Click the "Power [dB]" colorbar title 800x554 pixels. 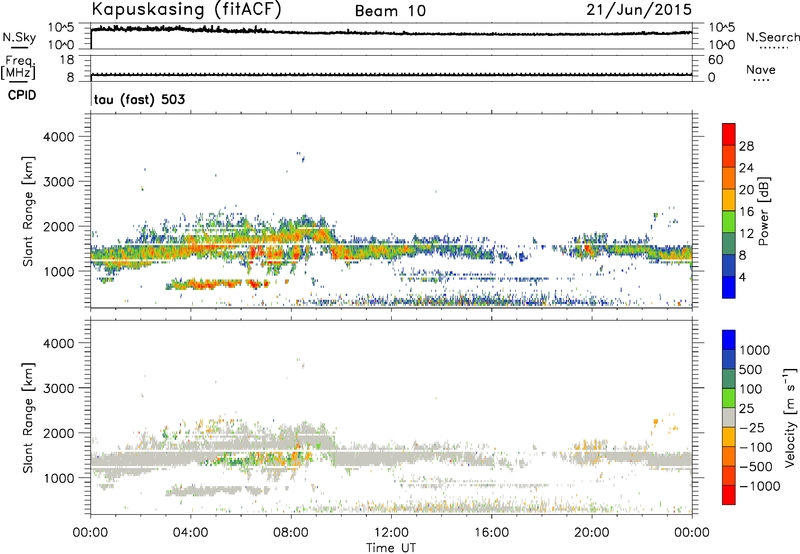point(763,211)
